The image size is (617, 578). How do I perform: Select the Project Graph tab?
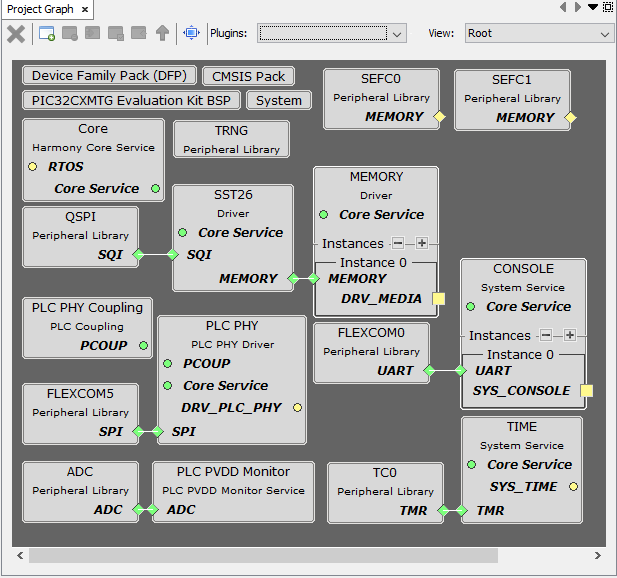coord(39,9)
